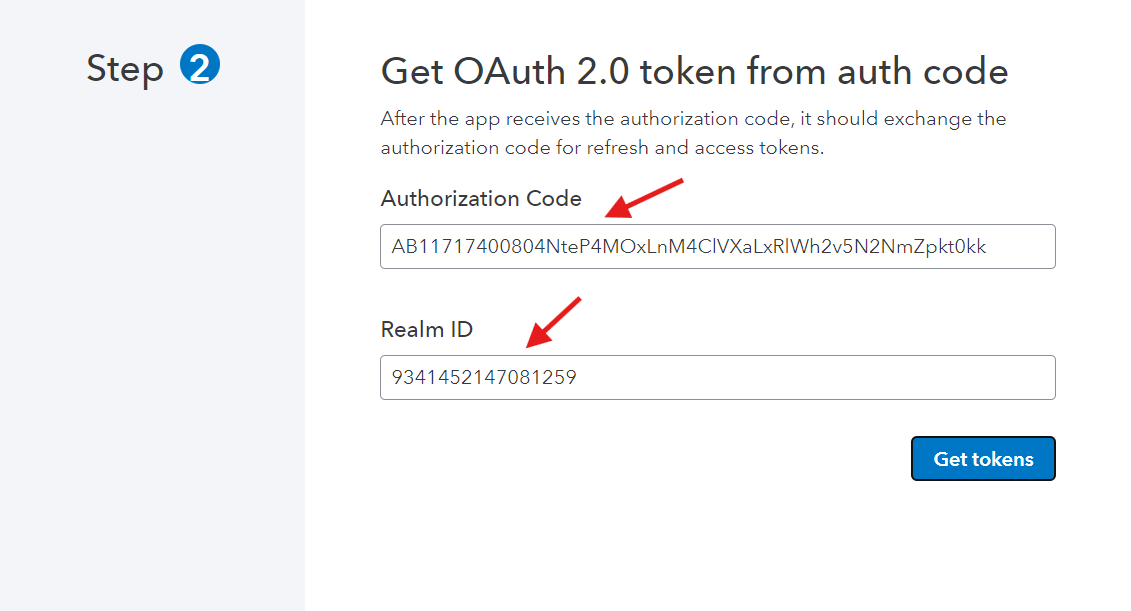The height and width of the screenshot is (611, 1131).
Task: Click the "should exchange the" text in description
Action: 911,119
